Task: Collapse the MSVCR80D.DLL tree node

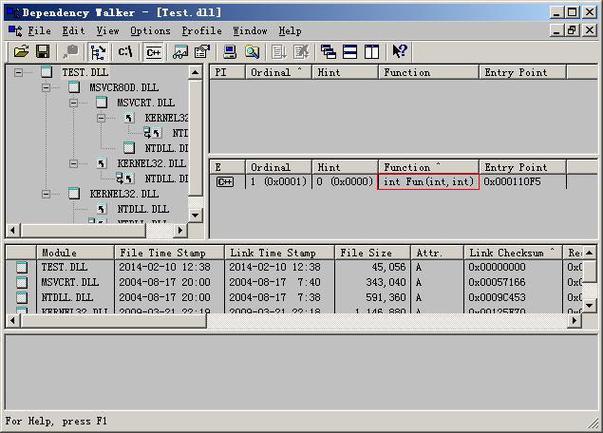Action: pos(46,88)
